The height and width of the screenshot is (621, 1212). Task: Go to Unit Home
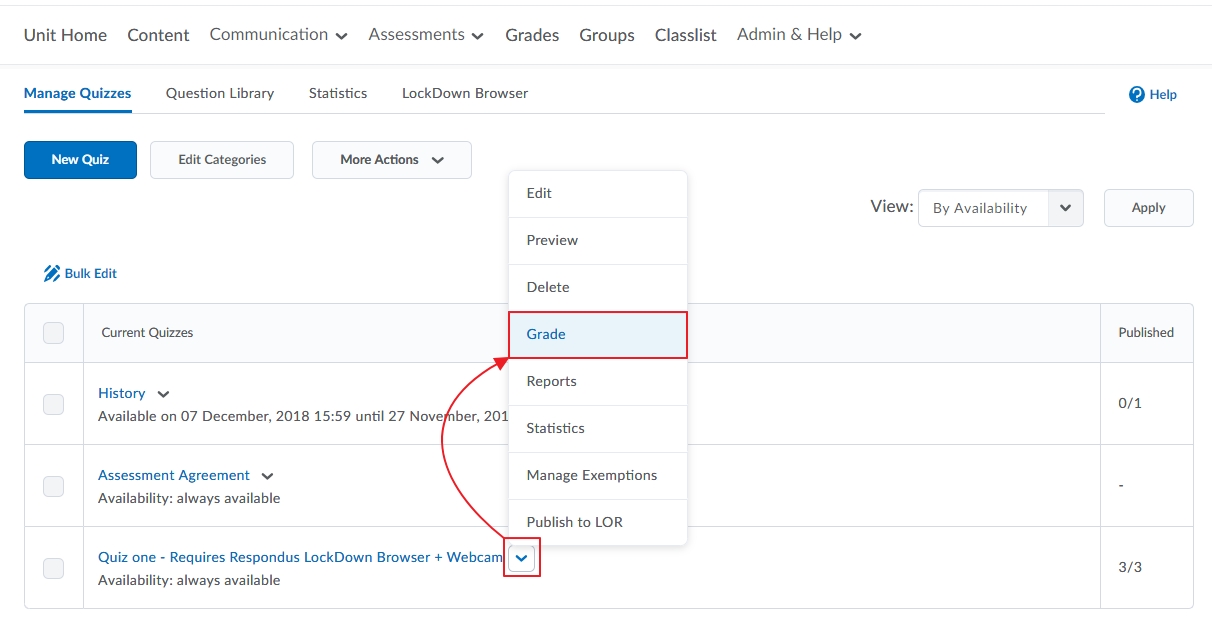coord(65,35)
